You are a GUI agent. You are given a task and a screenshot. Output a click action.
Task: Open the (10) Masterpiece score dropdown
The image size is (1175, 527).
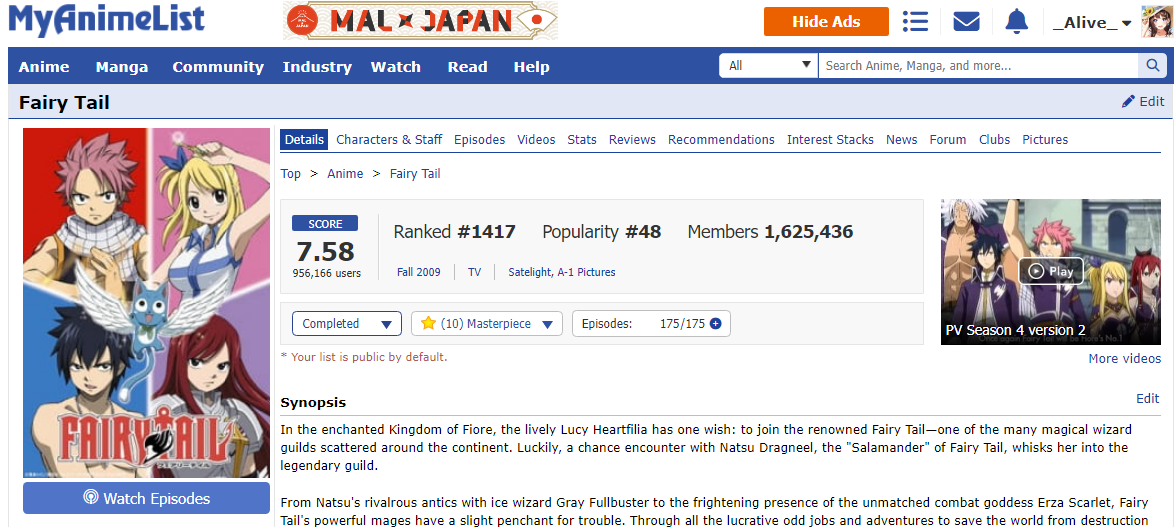pyautogui.click(x=486, y=324)
